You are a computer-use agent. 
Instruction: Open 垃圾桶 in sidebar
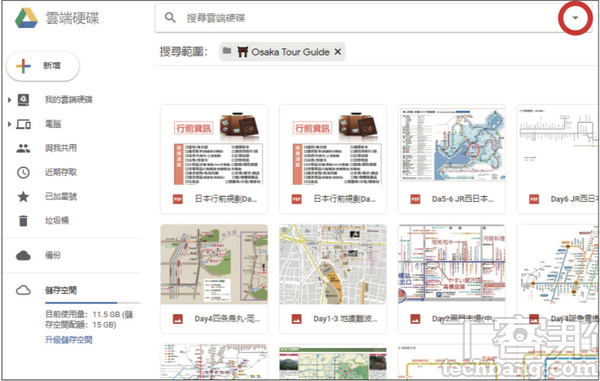coord(57,220)
